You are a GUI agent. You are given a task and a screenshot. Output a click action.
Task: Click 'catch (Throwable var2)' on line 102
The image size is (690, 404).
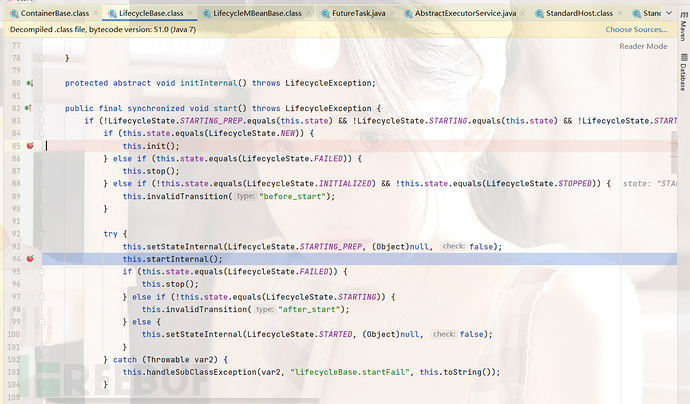165,360
